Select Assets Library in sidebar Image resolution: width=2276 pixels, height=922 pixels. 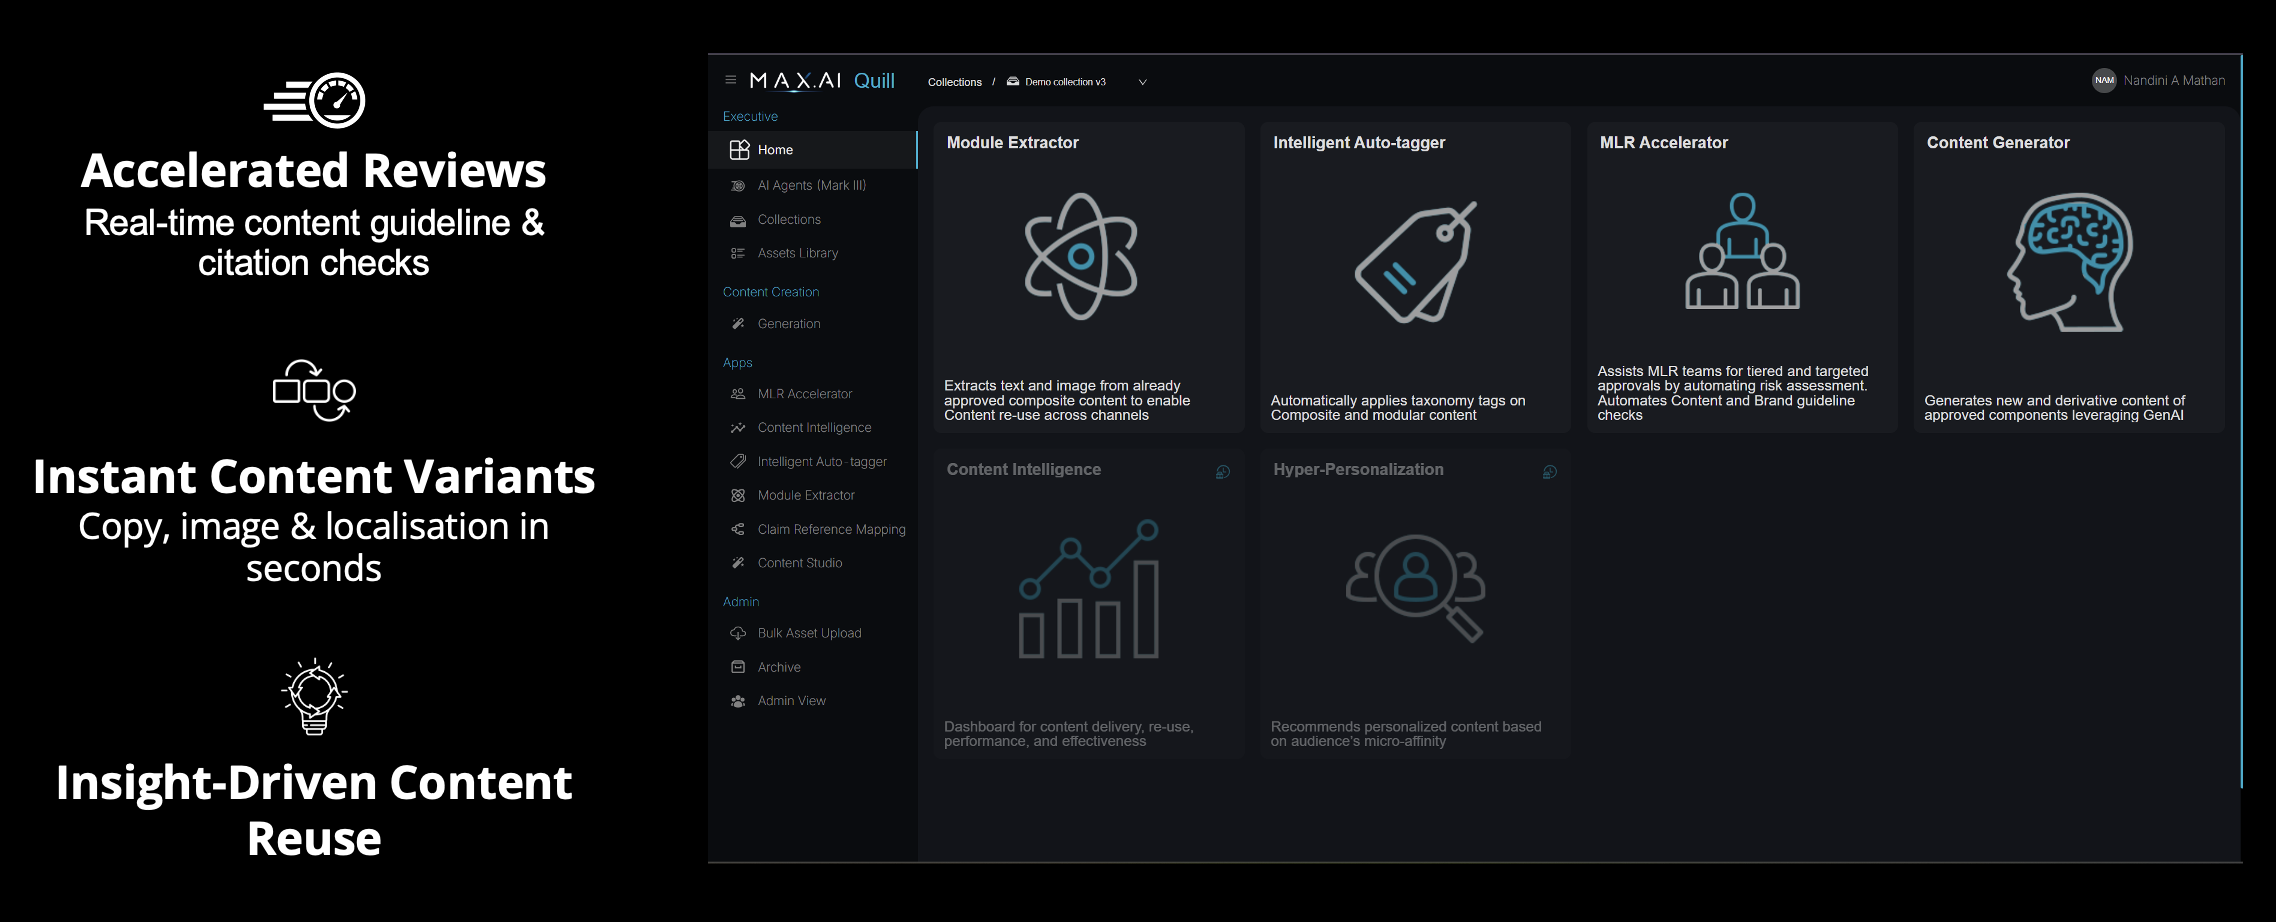pyautogui.click(x=797, y=254)
